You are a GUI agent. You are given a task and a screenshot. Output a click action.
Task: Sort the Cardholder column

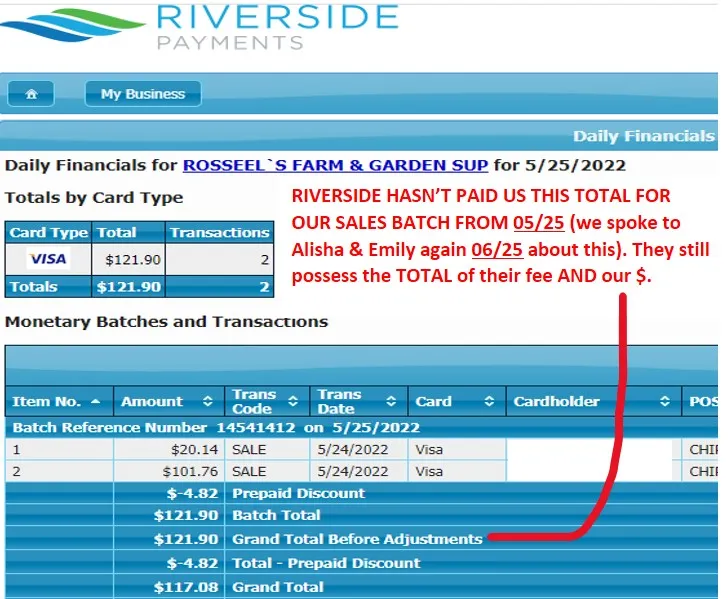pos(665,401)
